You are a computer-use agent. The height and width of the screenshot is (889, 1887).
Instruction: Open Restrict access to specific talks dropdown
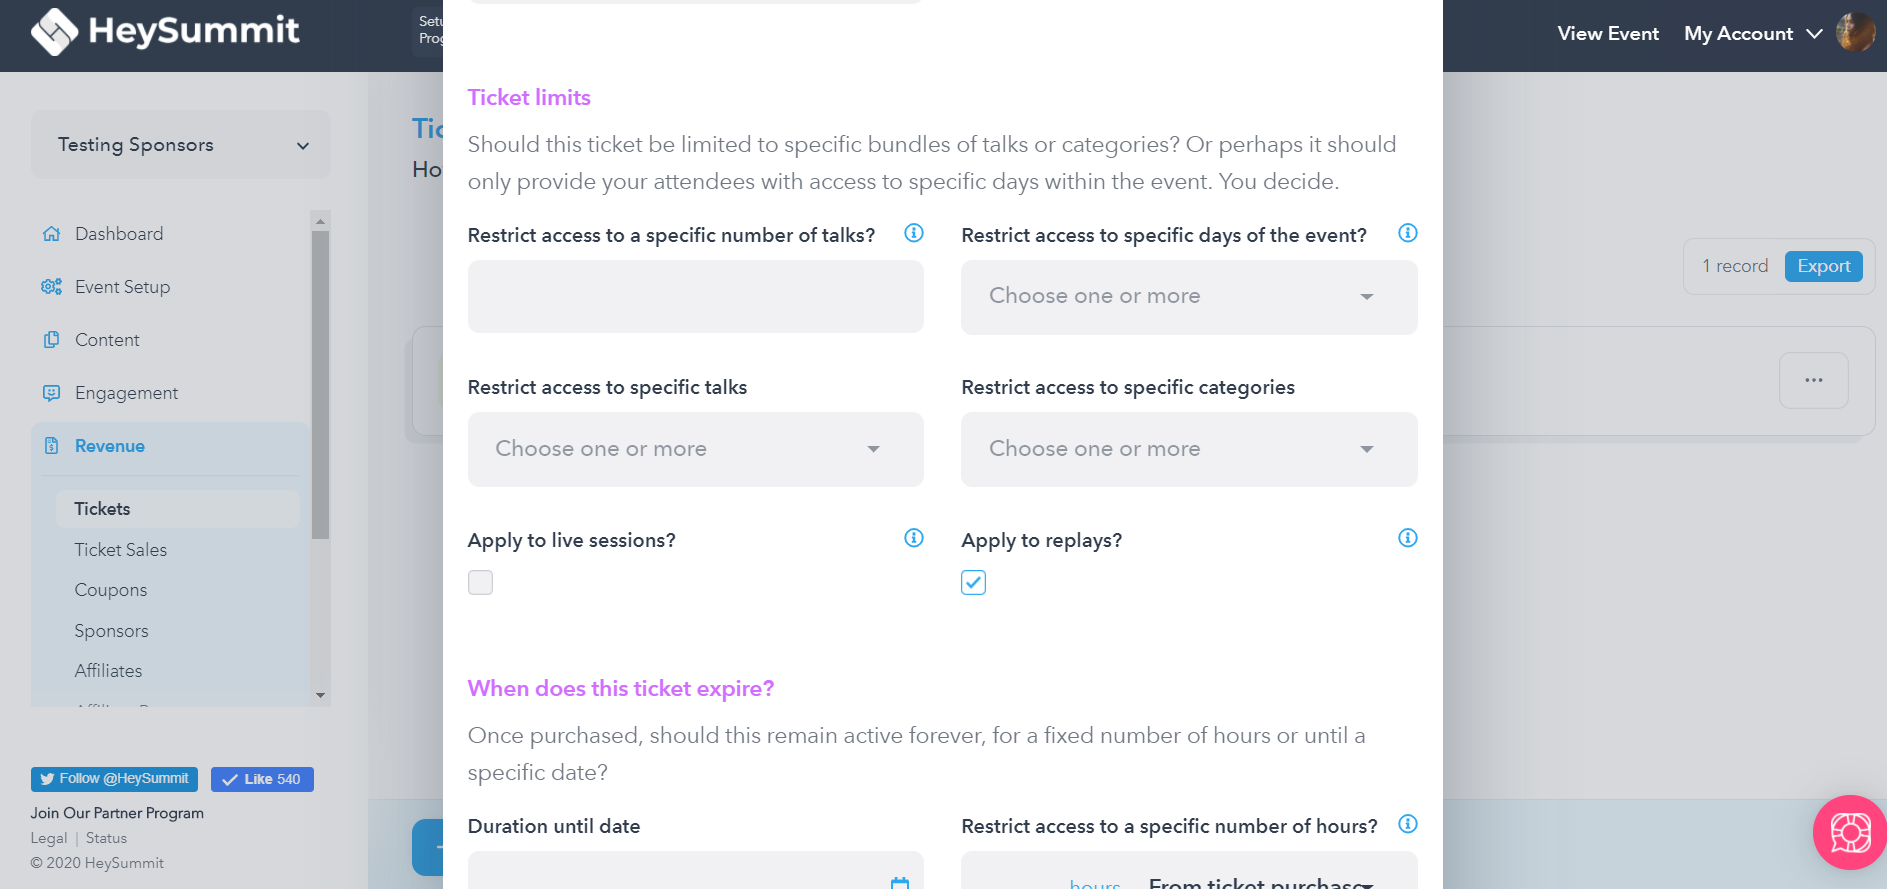pos(695,449)
